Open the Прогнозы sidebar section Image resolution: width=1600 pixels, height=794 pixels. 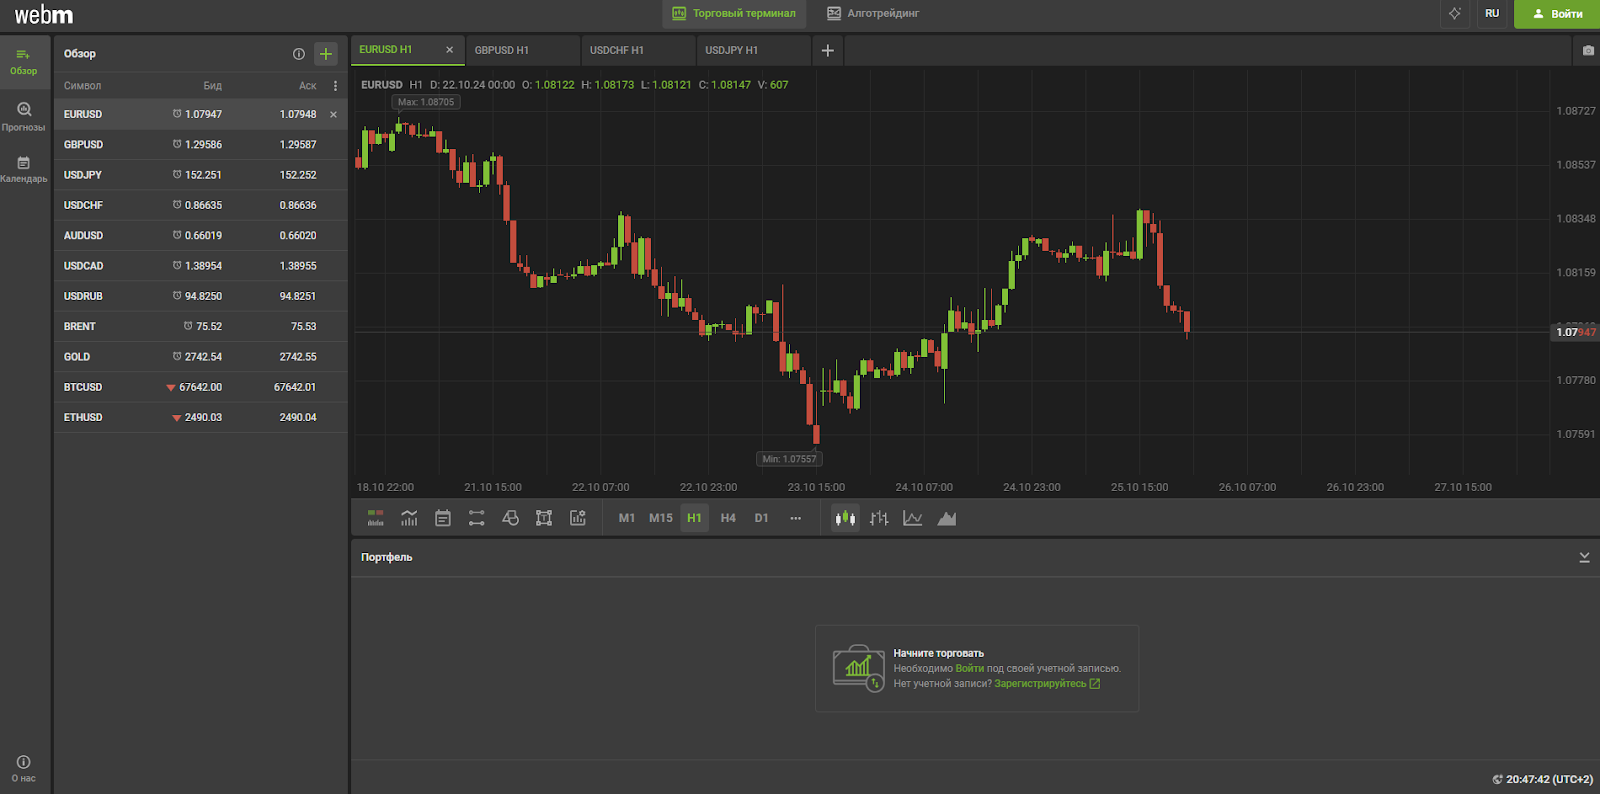tap(24, 116)
